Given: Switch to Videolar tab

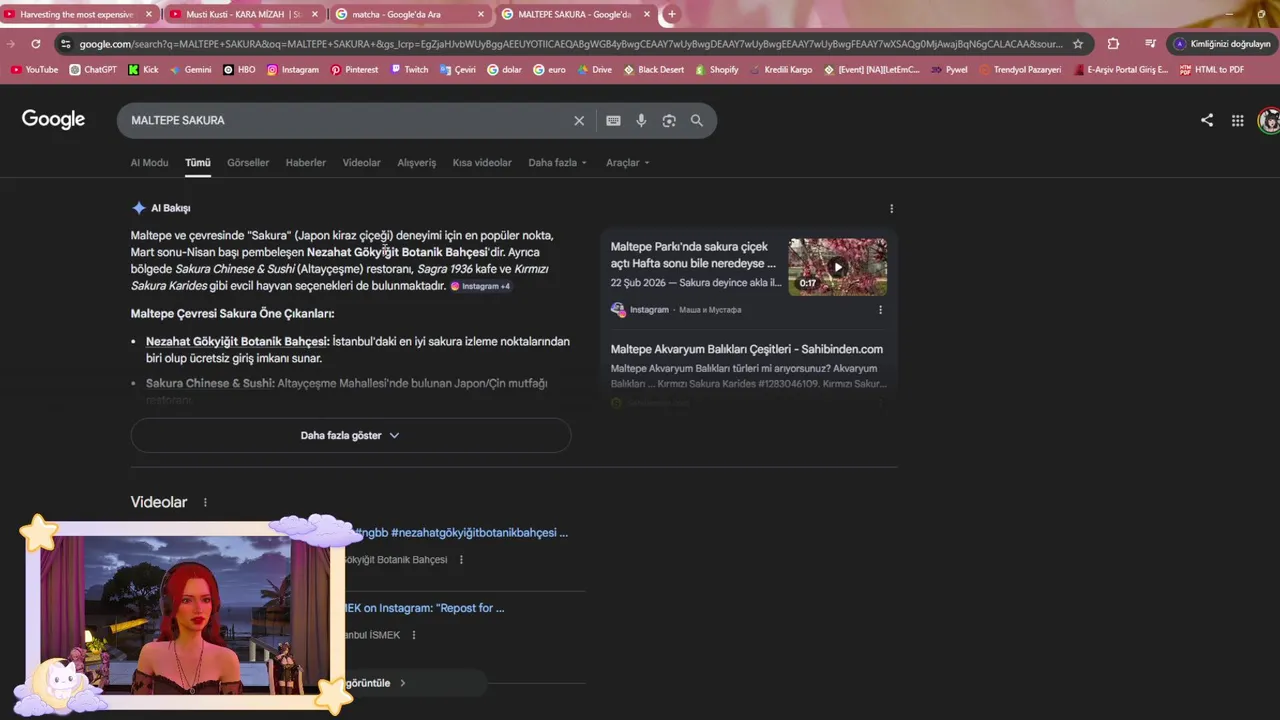Looking at the screenshot, I should (x=362, y=162).
